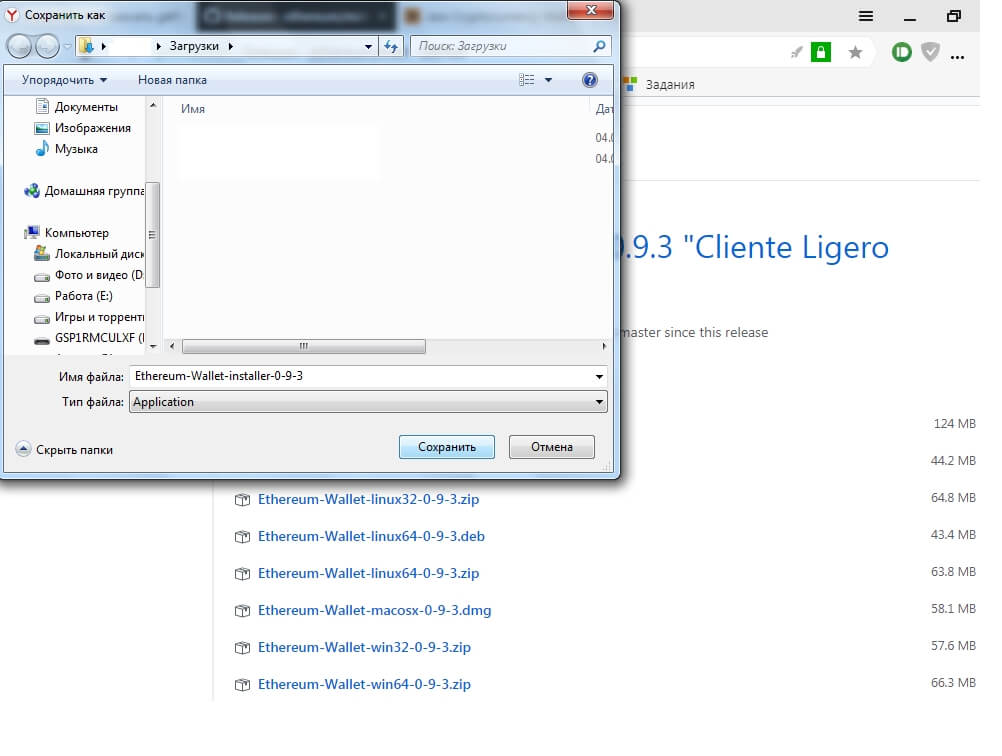Viewport: 1002px width, 756px height.
Task: Click the 124 MB file size text
Action: 955,424
